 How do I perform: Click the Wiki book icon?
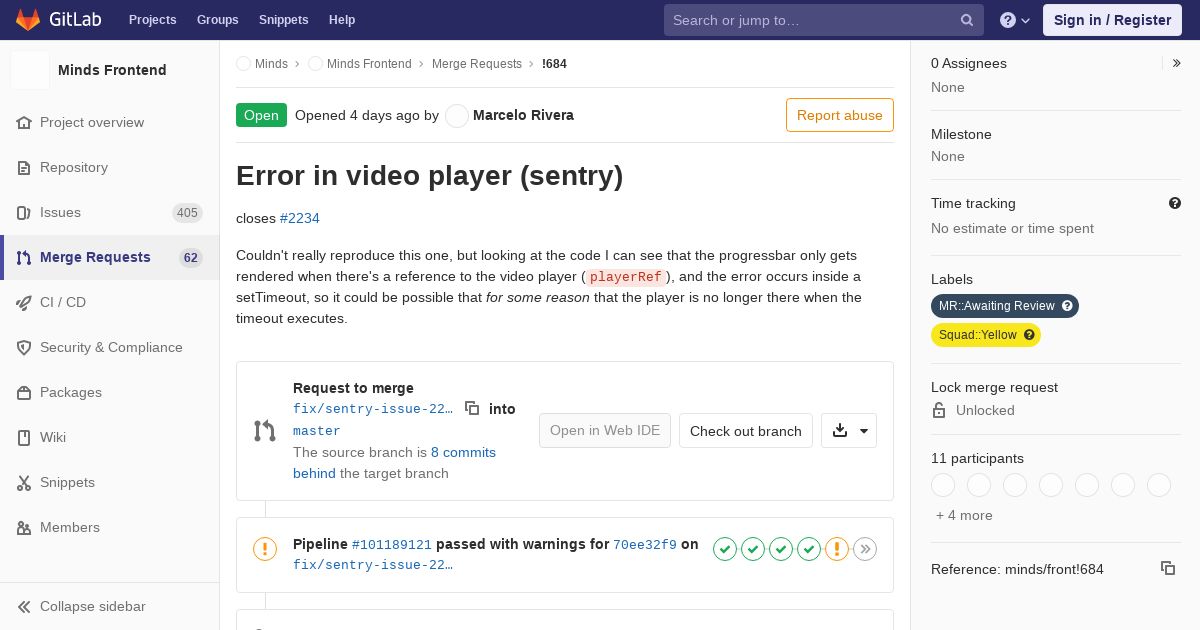[x=24, y=437]
